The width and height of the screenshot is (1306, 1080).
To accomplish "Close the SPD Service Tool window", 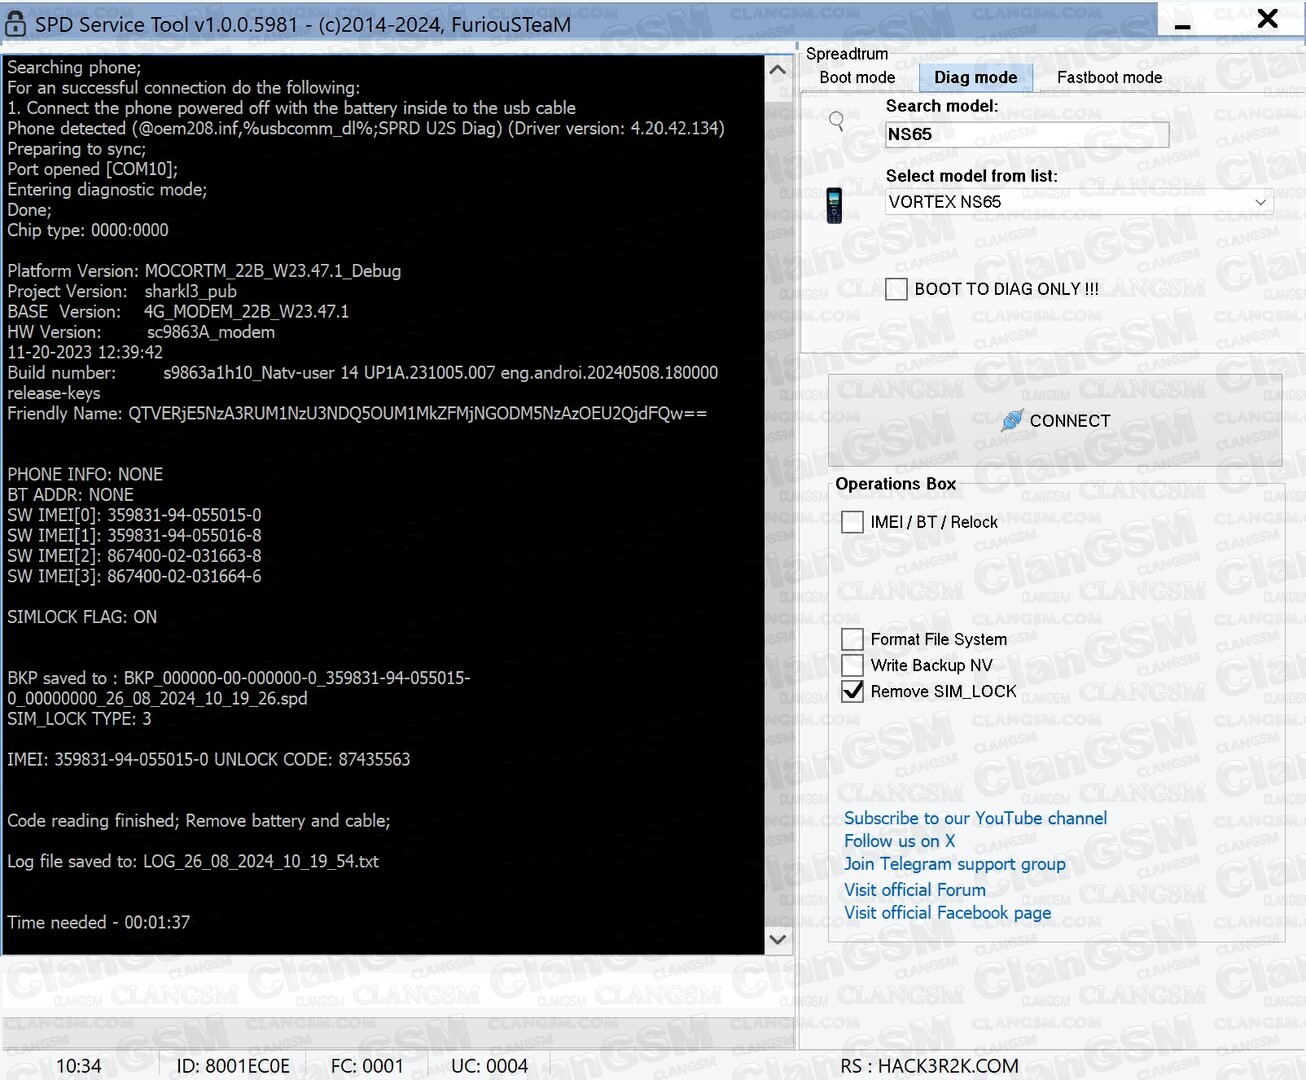I will click(1267, 19).
